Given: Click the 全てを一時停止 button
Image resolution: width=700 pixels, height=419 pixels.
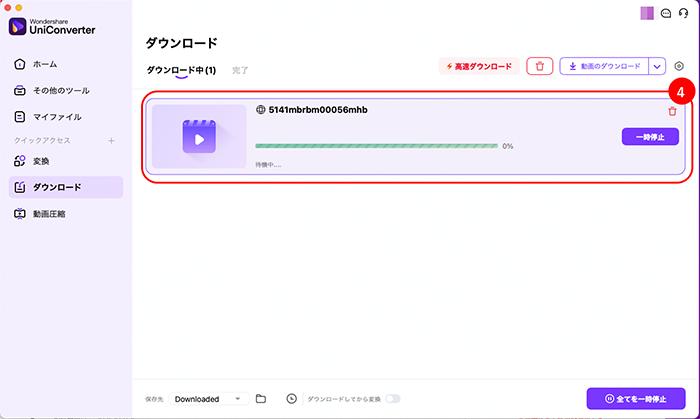Looking at the screenshot, I should click(x=636, y=398).
